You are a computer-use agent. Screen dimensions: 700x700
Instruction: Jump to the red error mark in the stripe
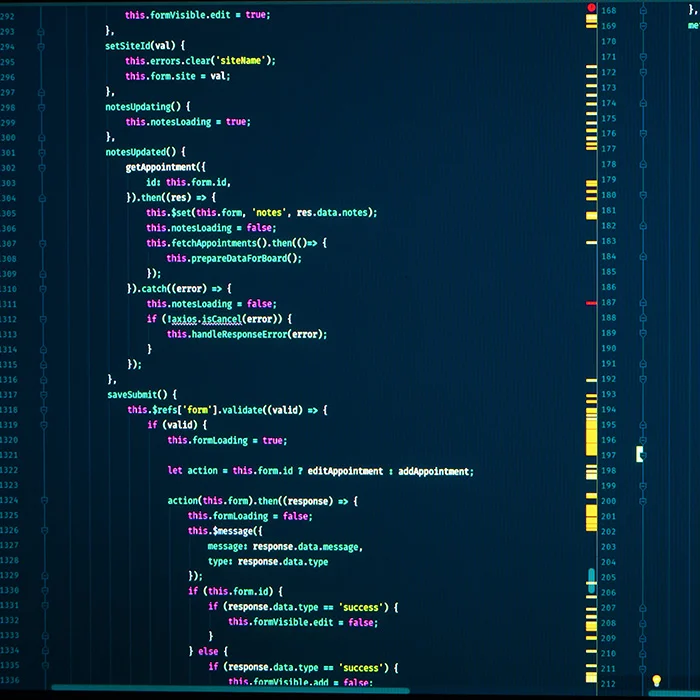tap(591, 302)
